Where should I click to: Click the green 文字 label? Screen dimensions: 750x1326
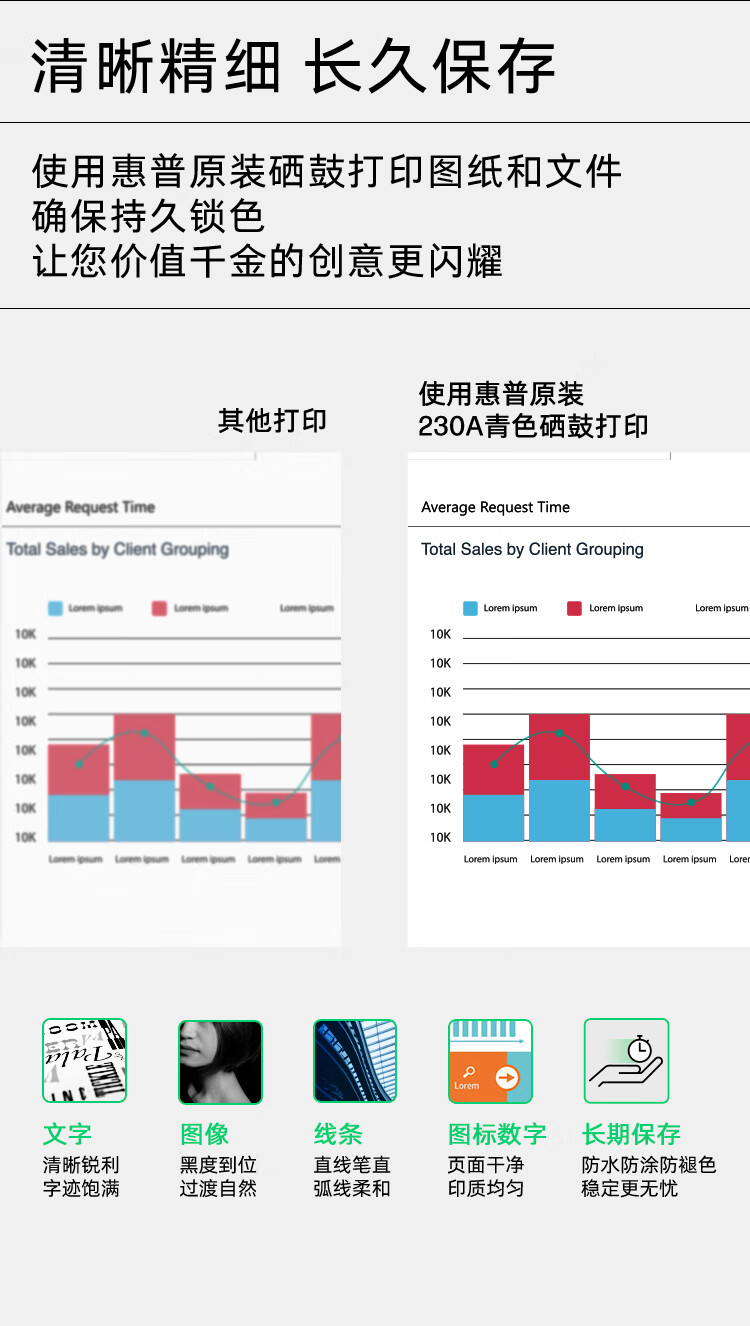coord(67,1134)
